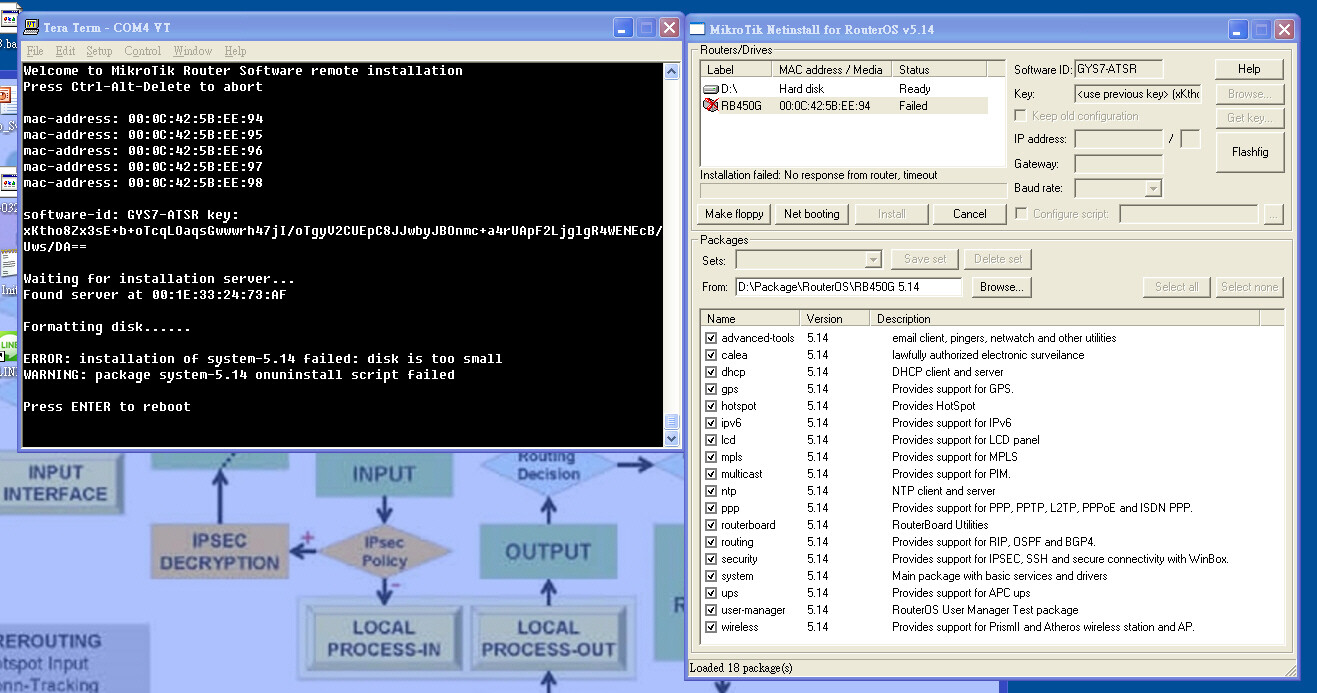
Task: Uncheck the mpls package
Action: click(x=711, y=457)
